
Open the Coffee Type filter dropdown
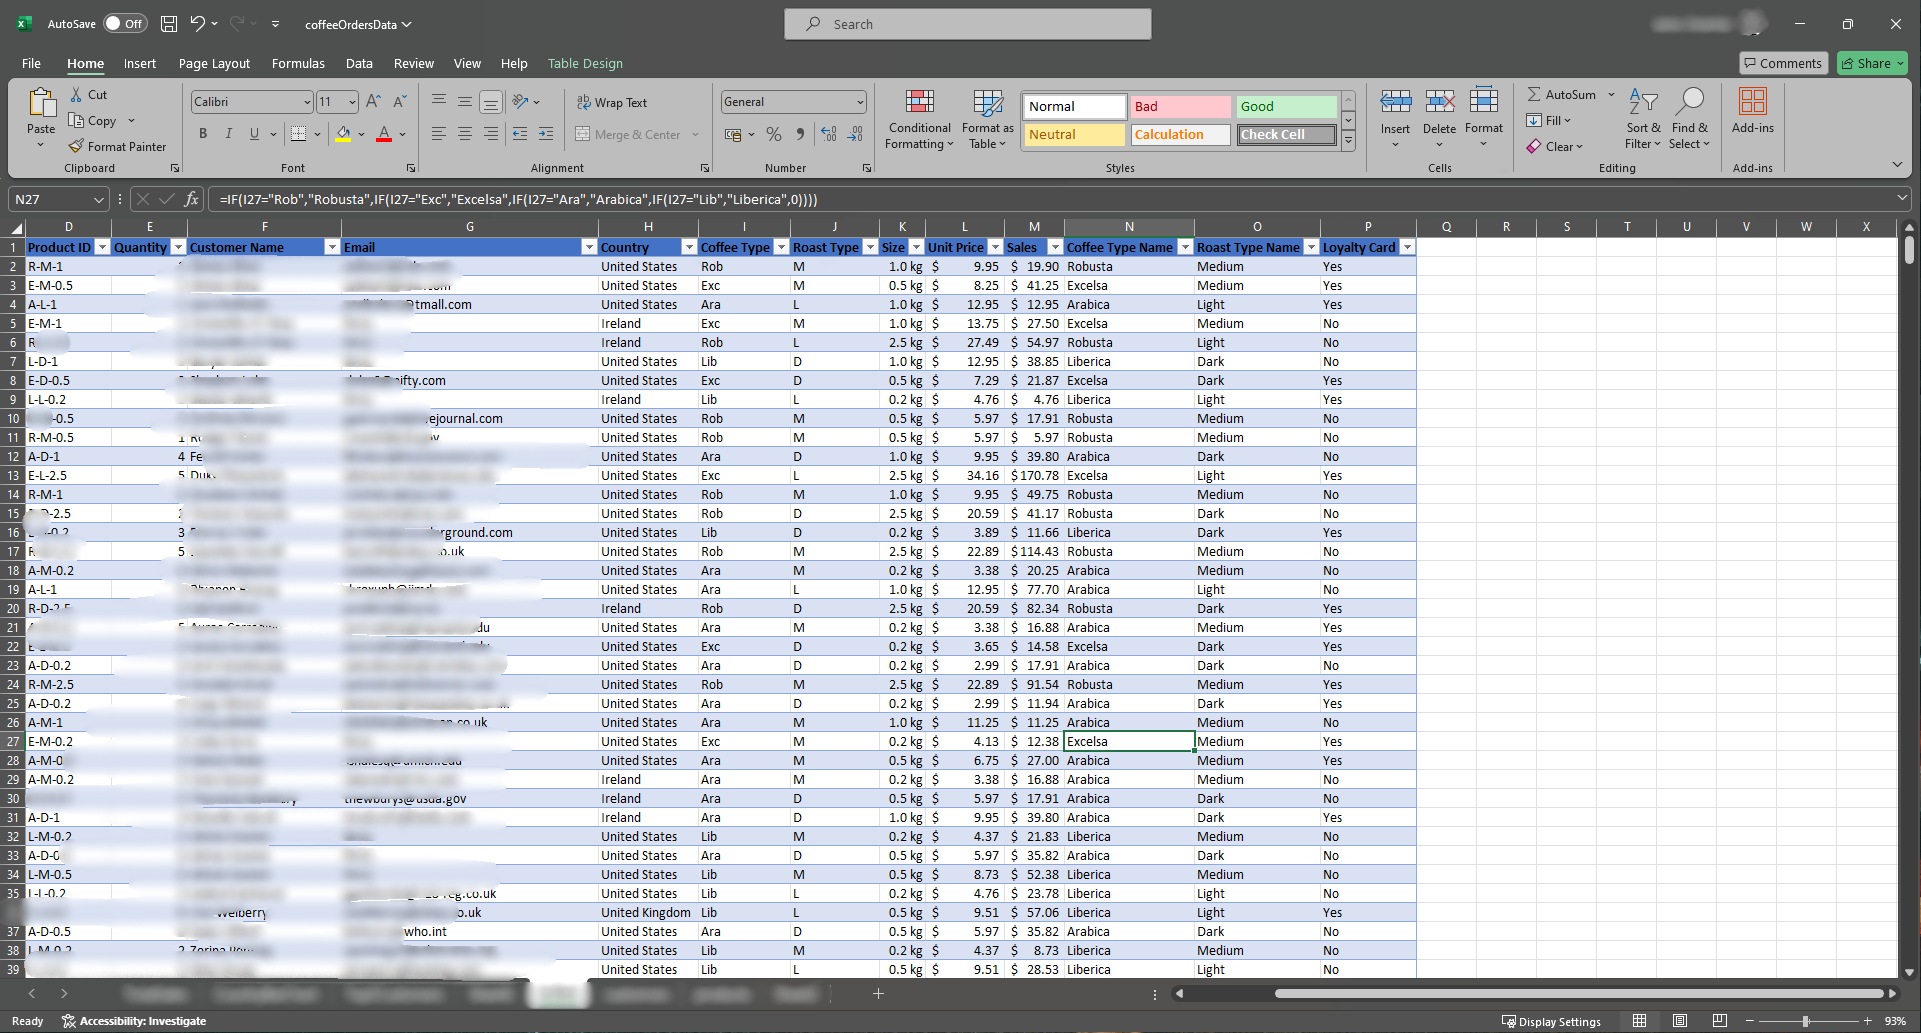(781, 247)
